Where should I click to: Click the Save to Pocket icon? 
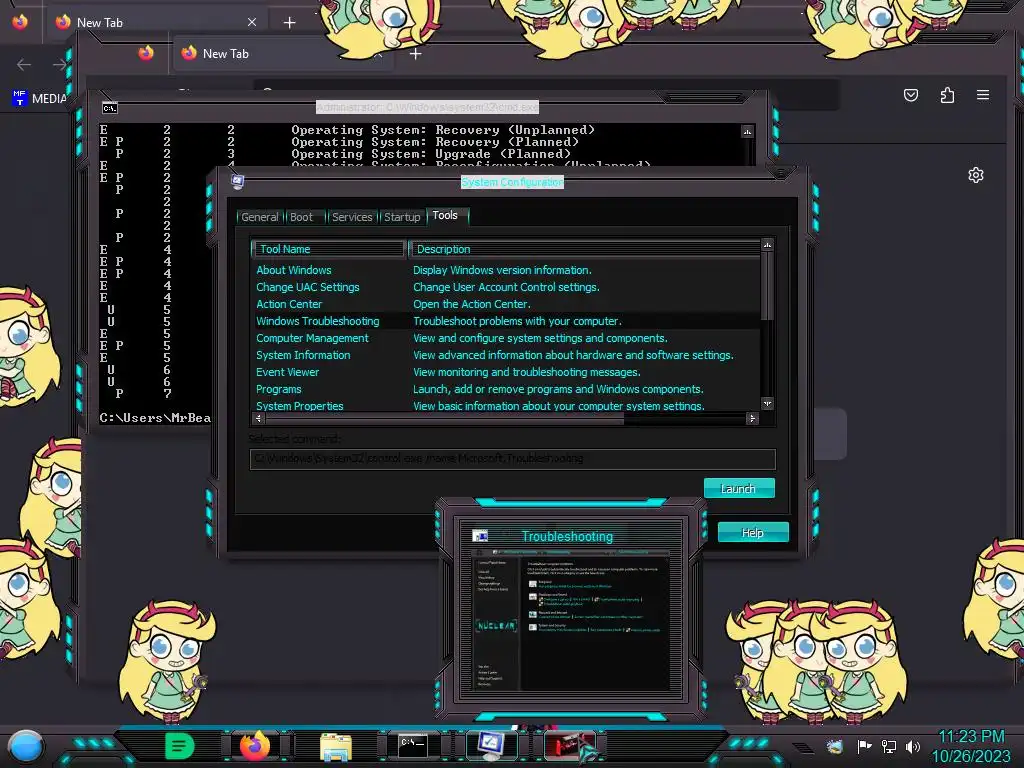pyautogui.click(x=911, y=95)
